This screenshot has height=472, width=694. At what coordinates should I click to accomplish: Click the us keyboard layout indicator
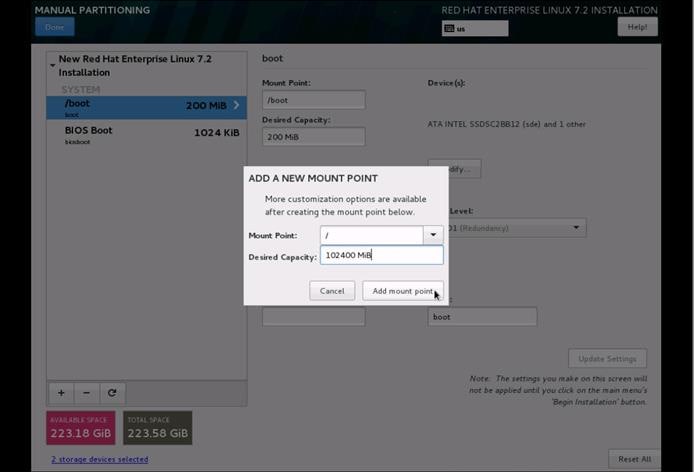475,28
